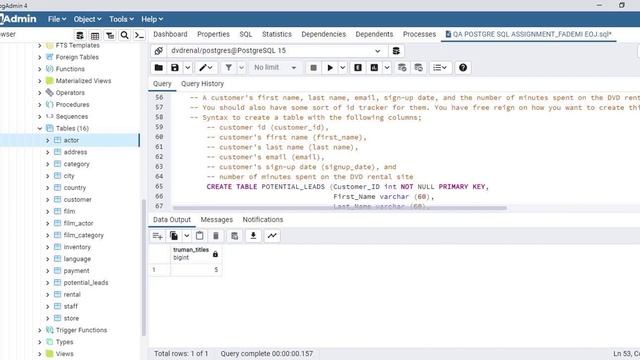The image size is (640, 360).
Task: Open Explain options dropdown arrow
Action: pos(387,68)
